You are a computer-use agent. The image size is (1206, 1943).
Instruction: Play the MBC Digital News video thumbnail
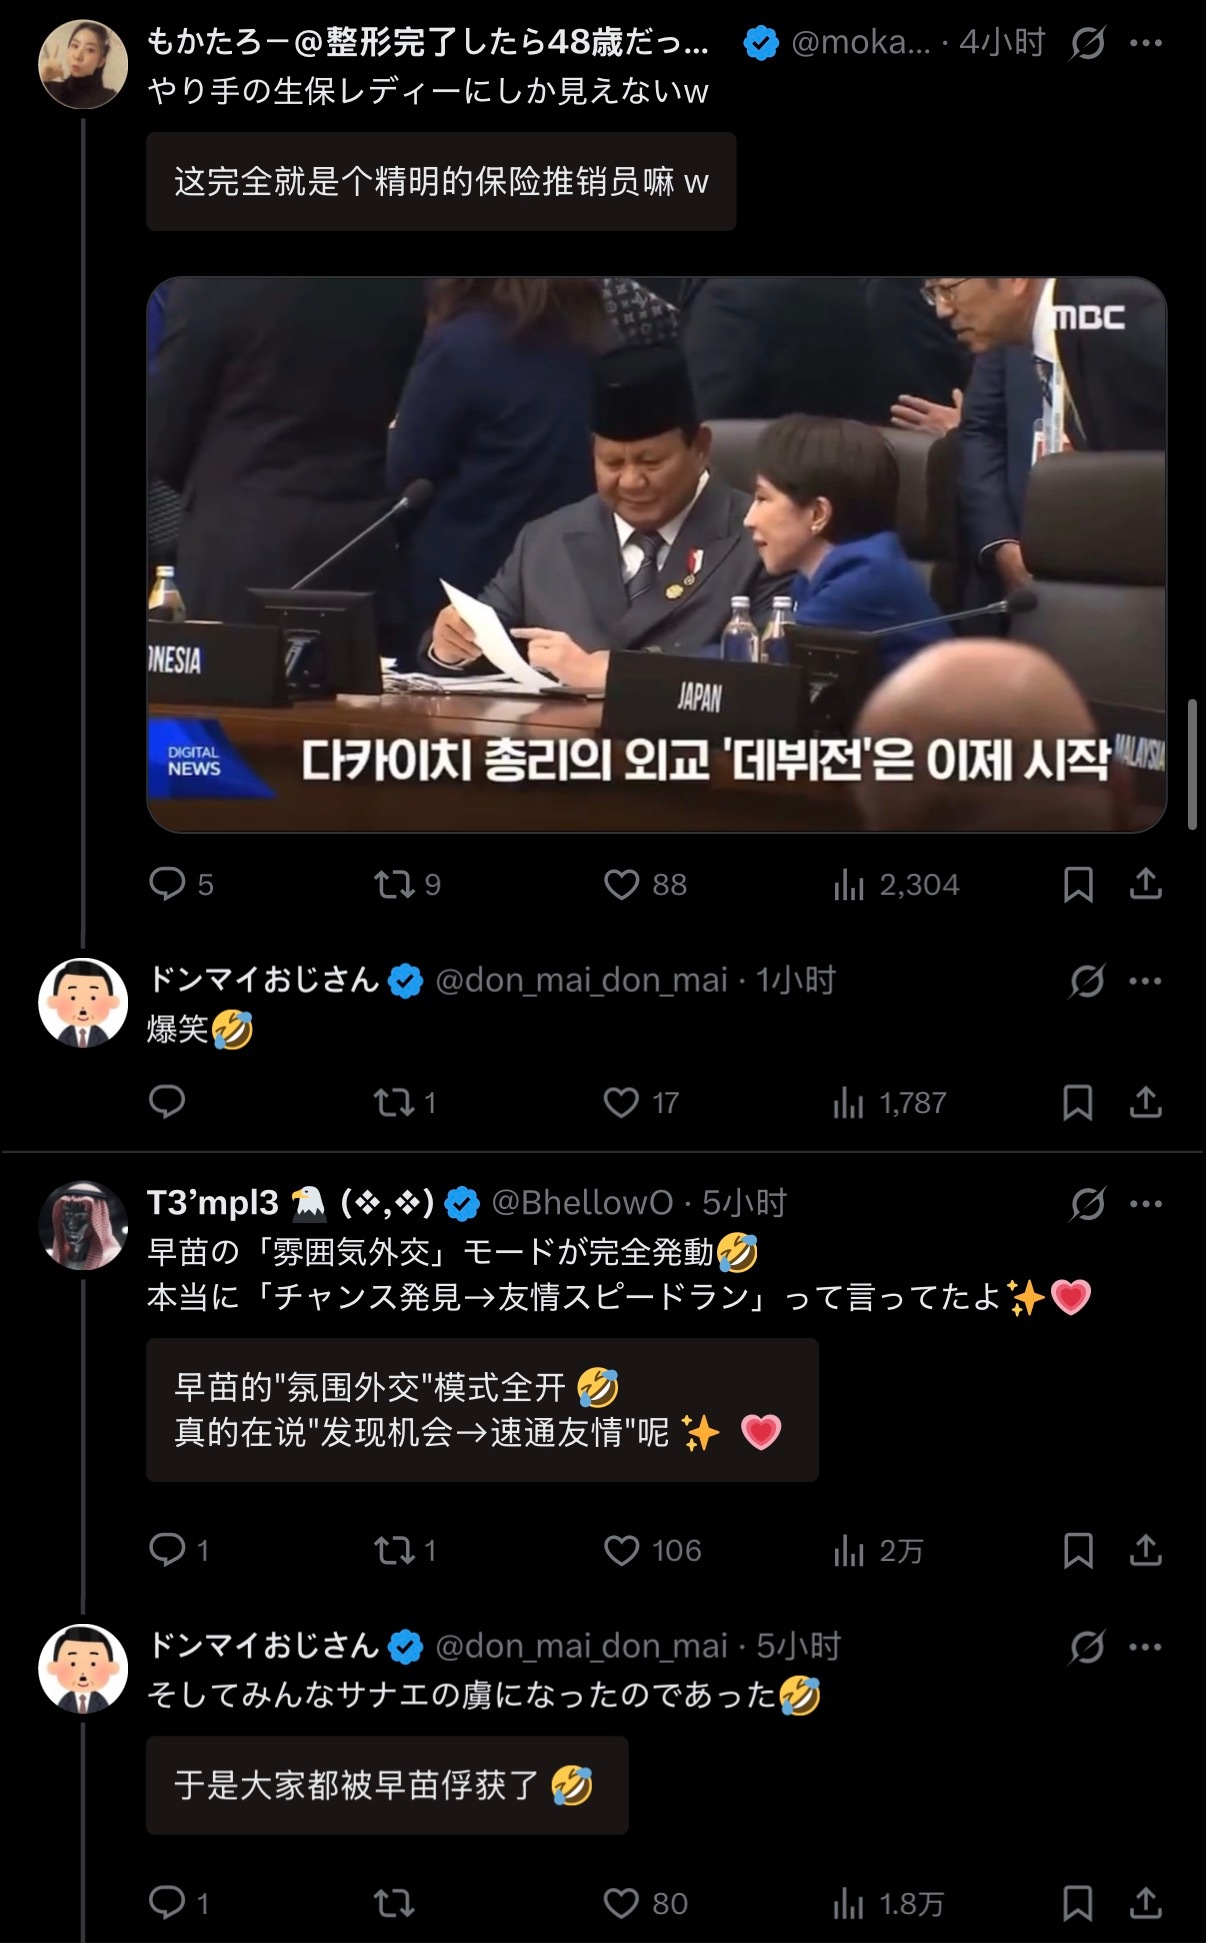pyautogui.click(x=656, y=554)
